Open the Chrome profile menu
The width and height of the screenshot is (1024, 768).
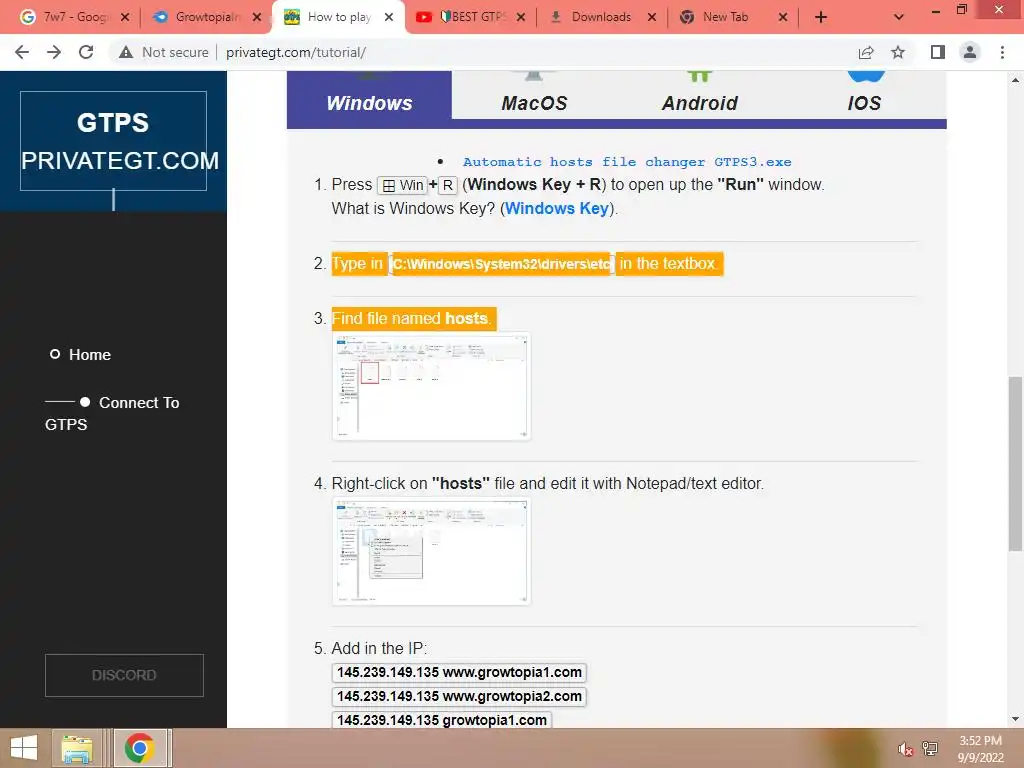(x=970, y=52)
